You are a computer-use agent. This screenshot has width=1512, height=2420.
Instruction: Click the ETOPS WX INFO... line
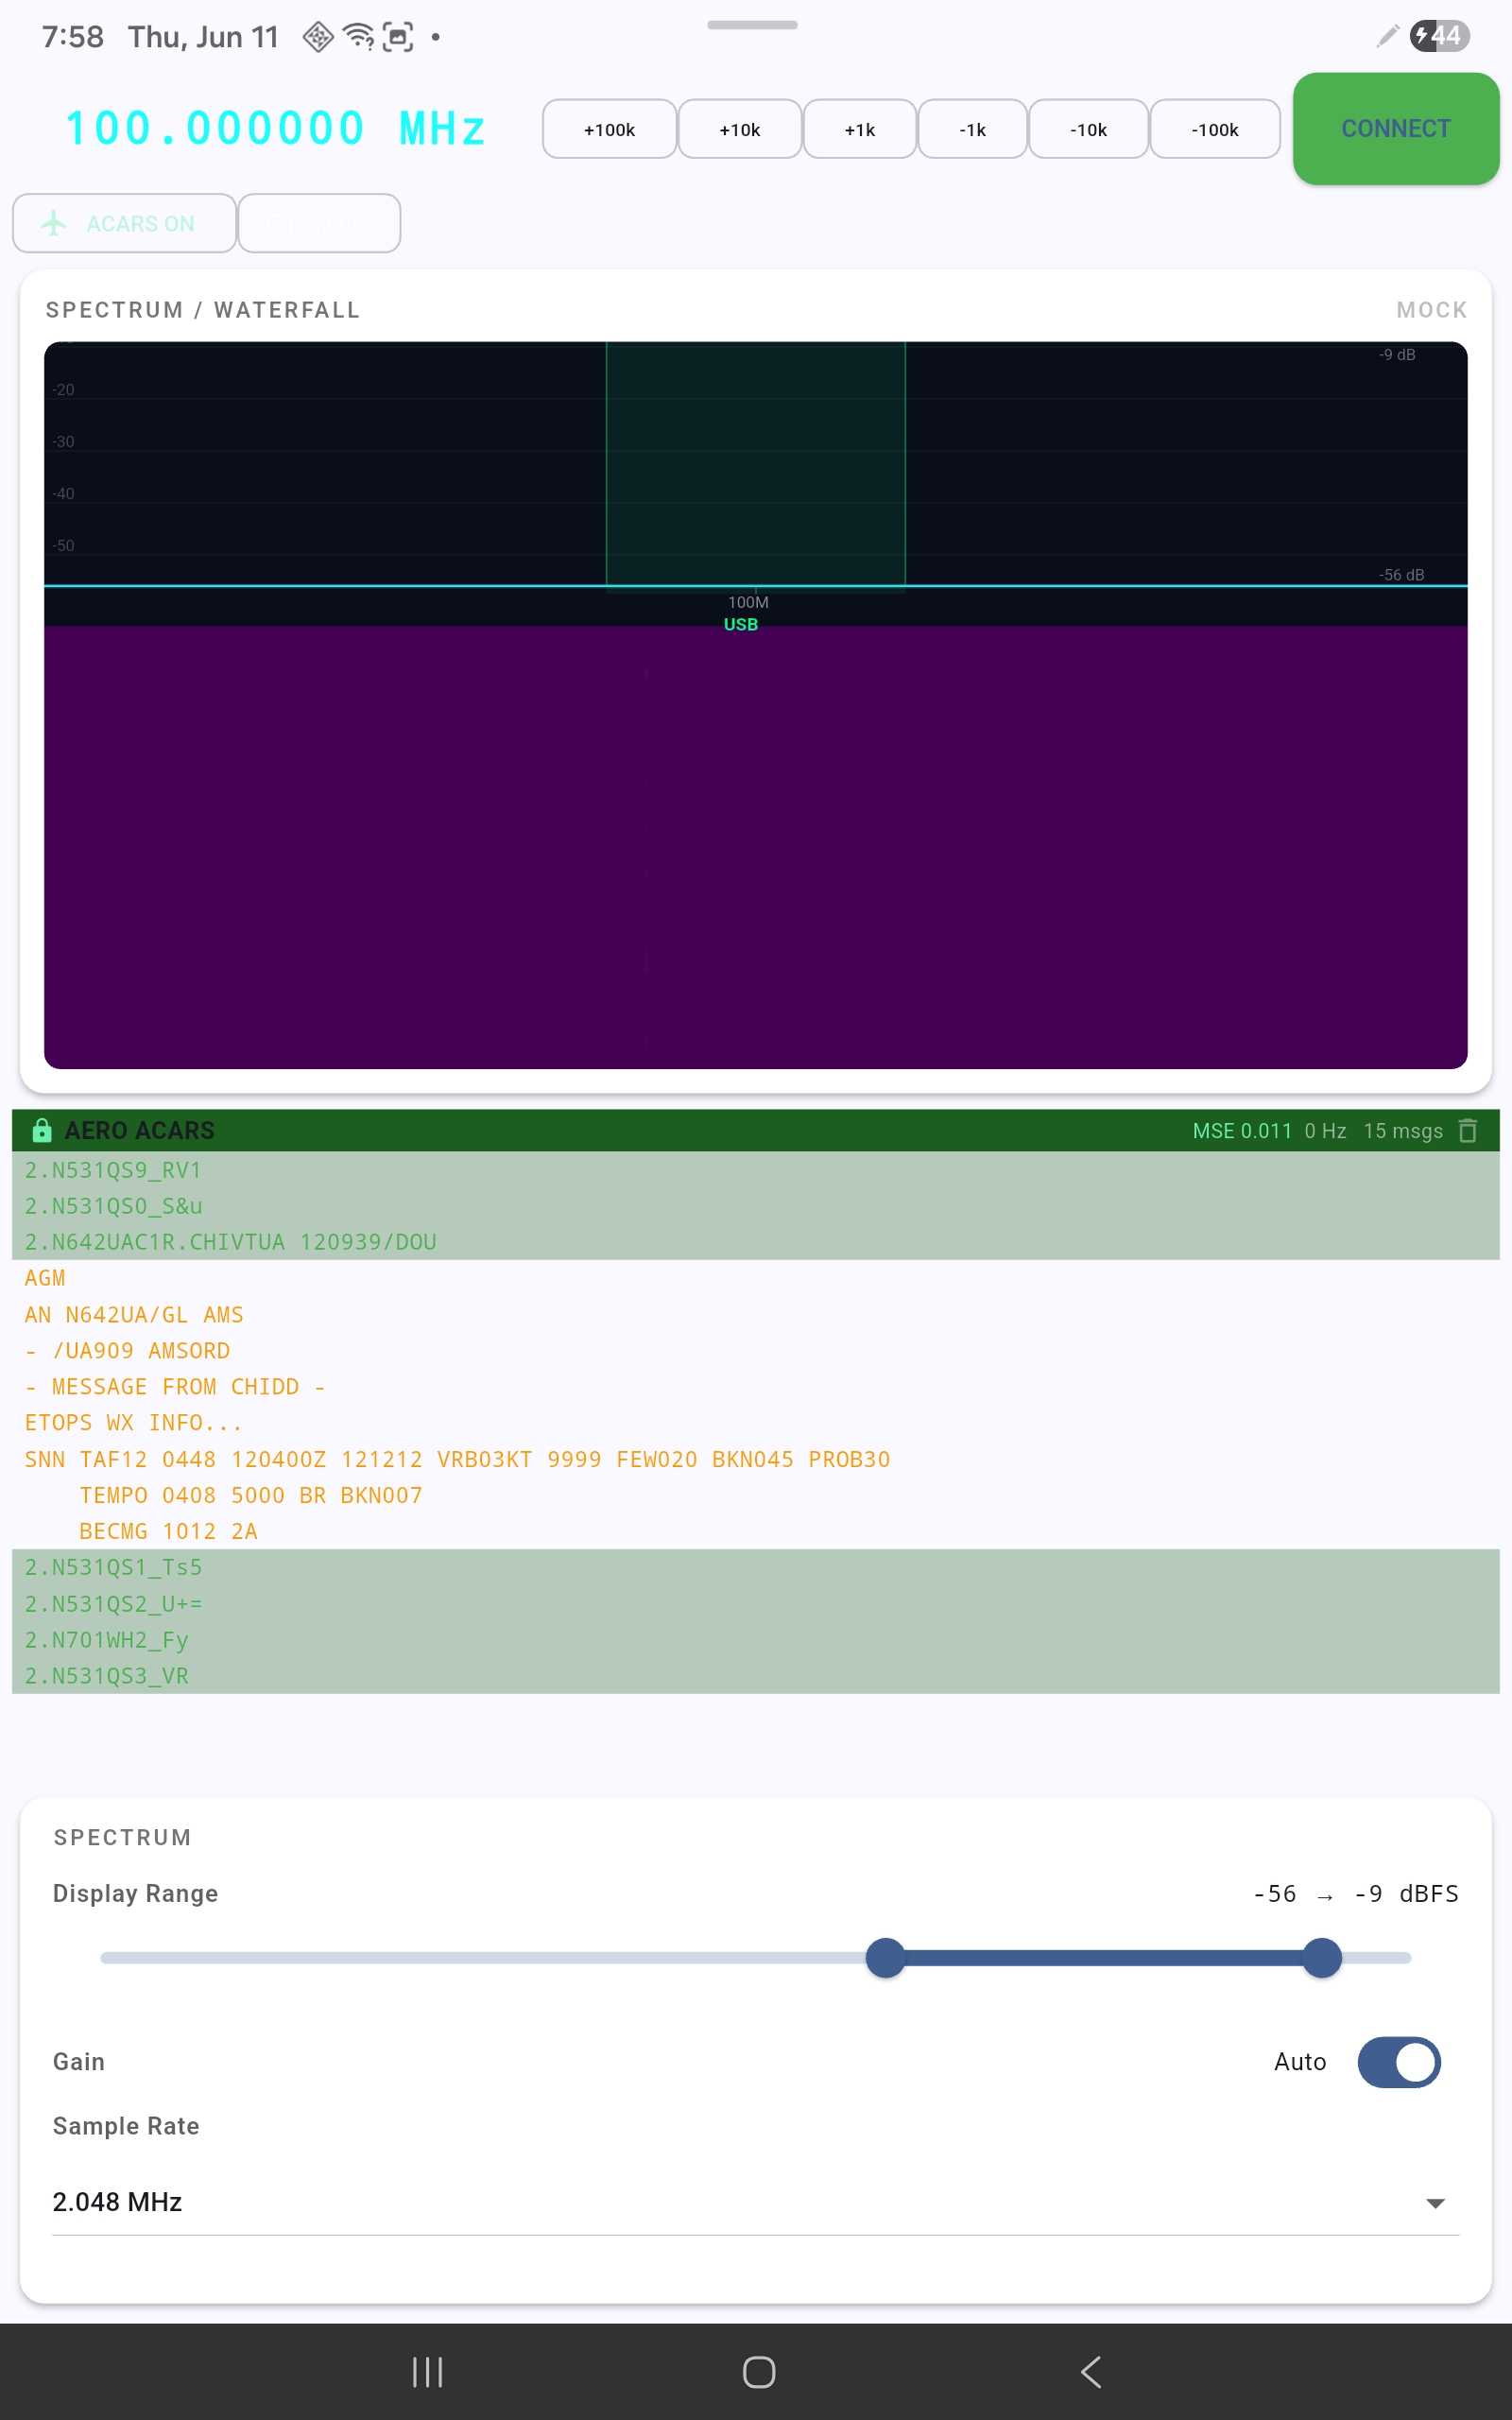133,1422
